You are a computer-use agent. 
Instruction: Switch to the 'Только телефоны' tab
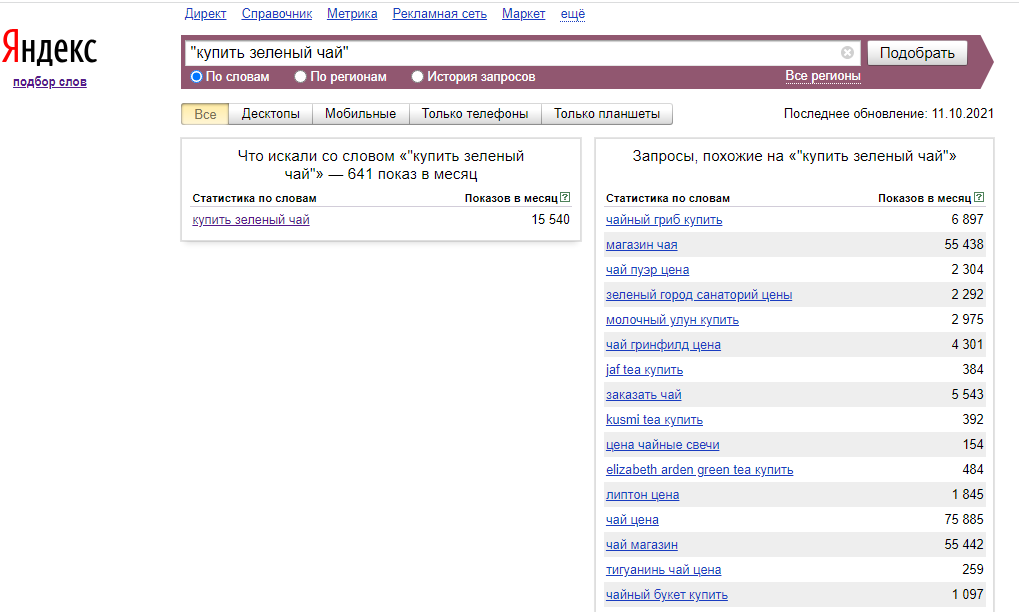click(x=474, y=114)
